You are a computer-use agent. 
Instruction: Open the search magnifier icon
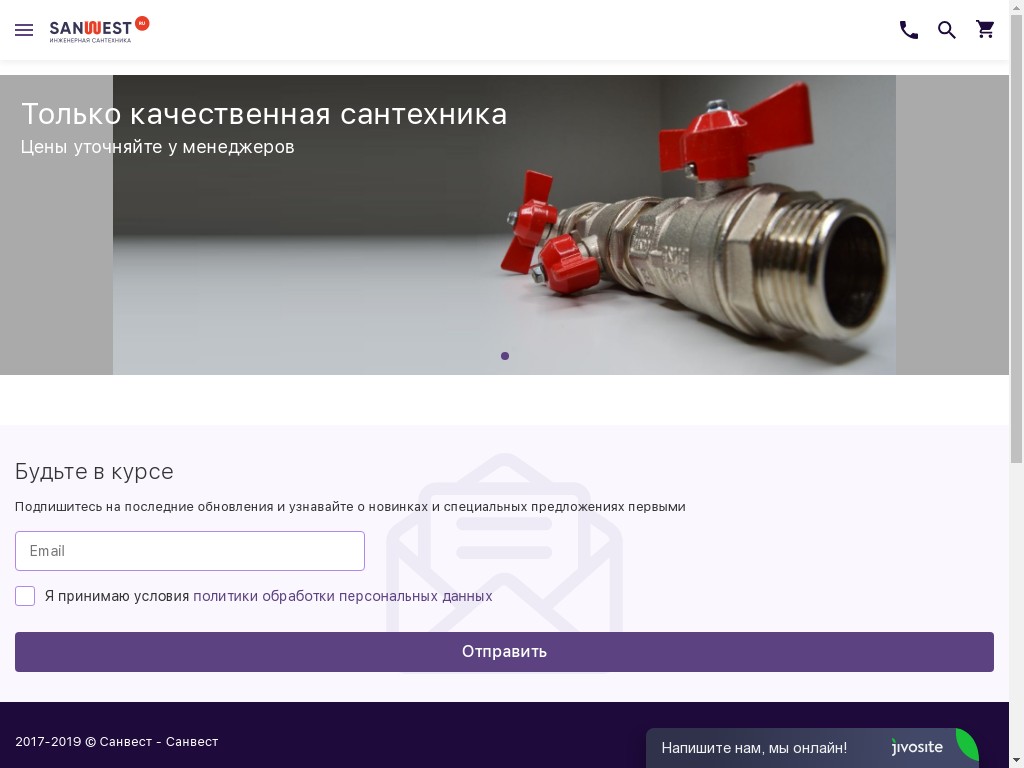(947, 30)
